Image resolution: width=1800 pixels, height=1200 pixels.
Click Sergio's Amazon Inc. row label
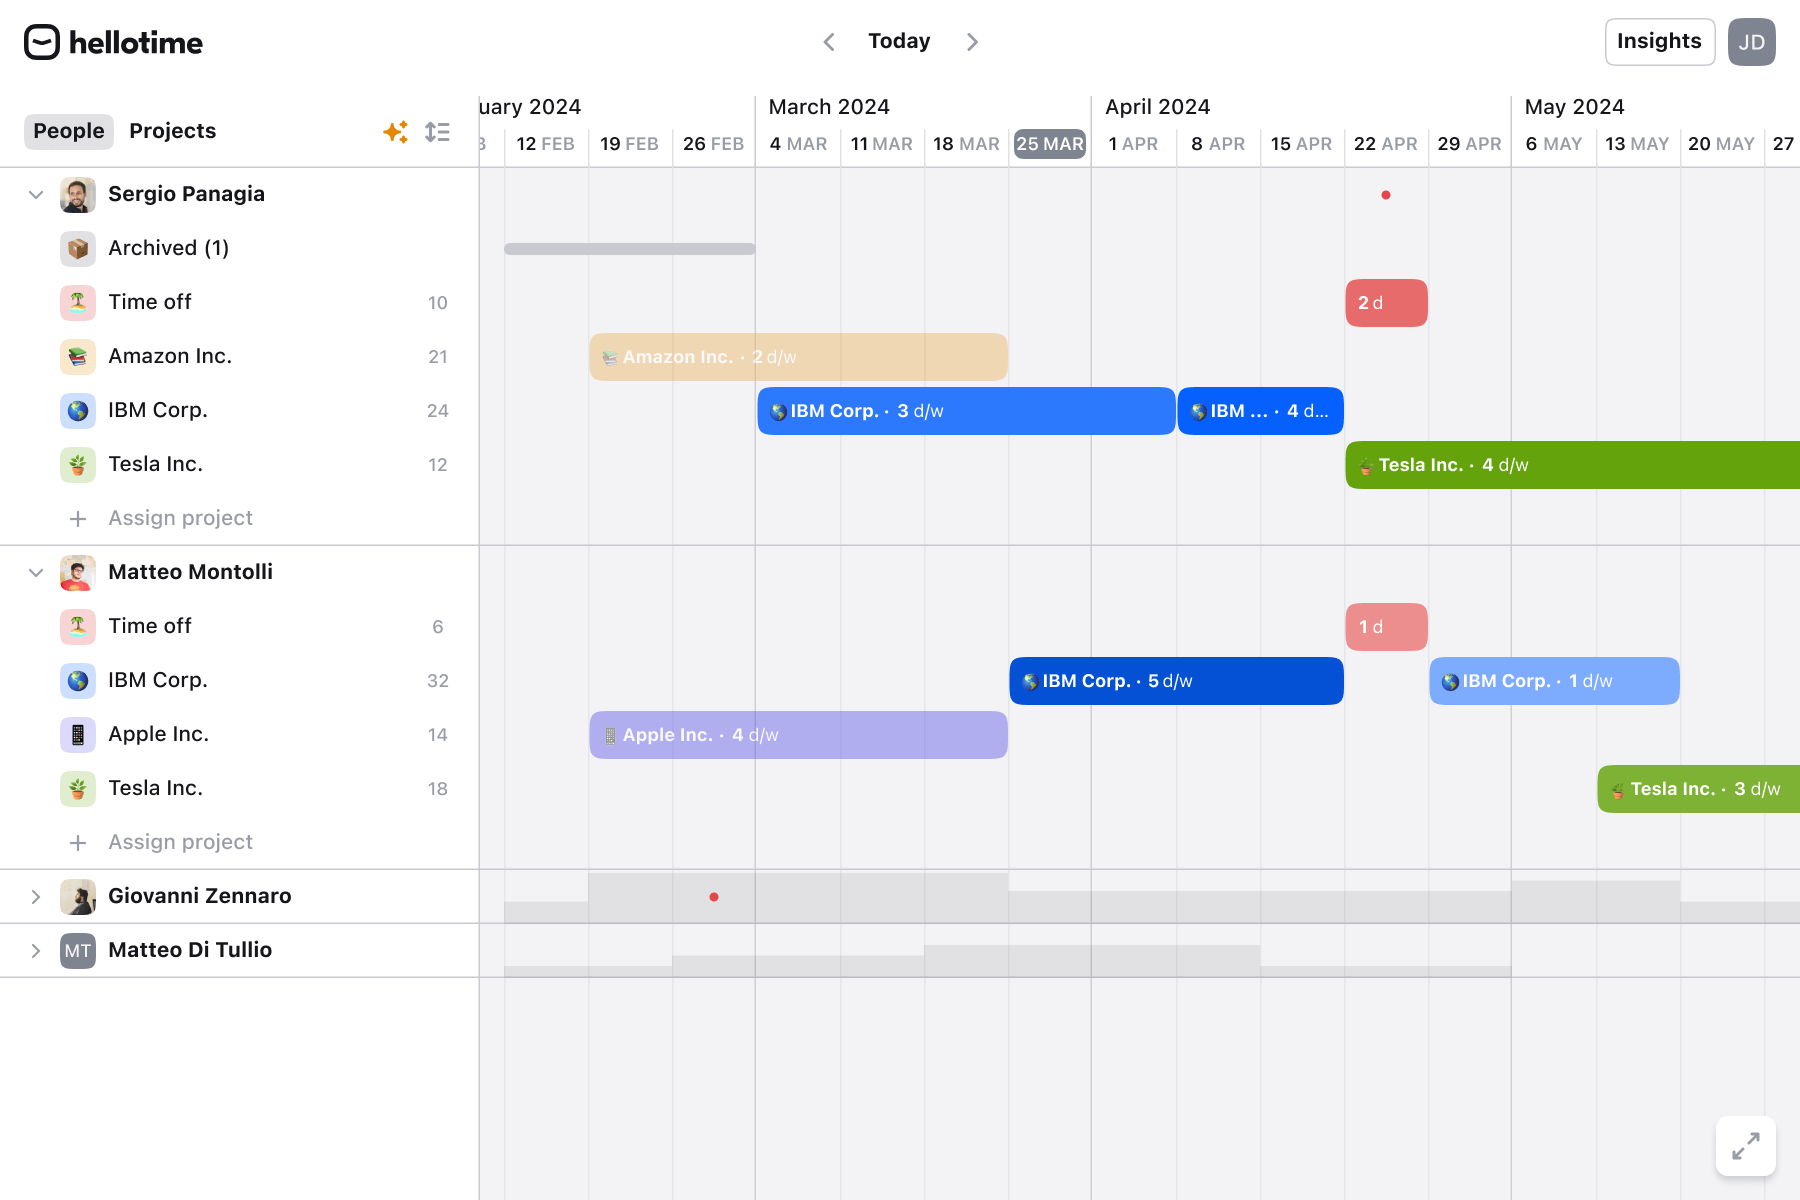(x=170, y=356)
